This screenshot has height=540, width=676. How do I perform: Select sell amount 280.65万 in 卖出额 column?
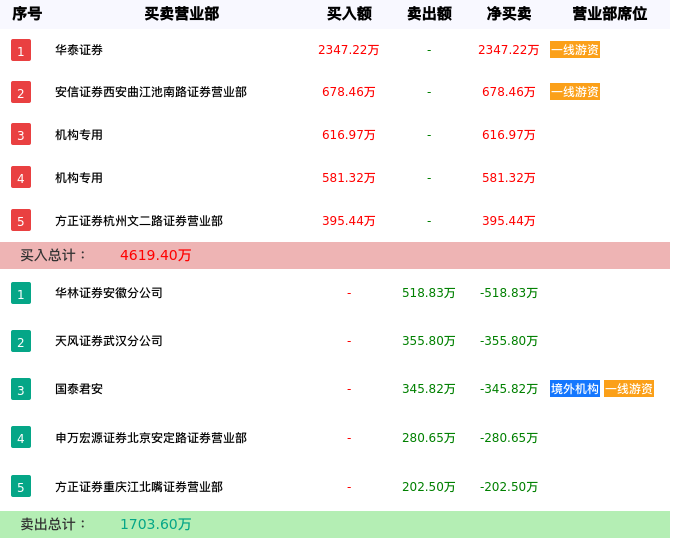point(429,438)
